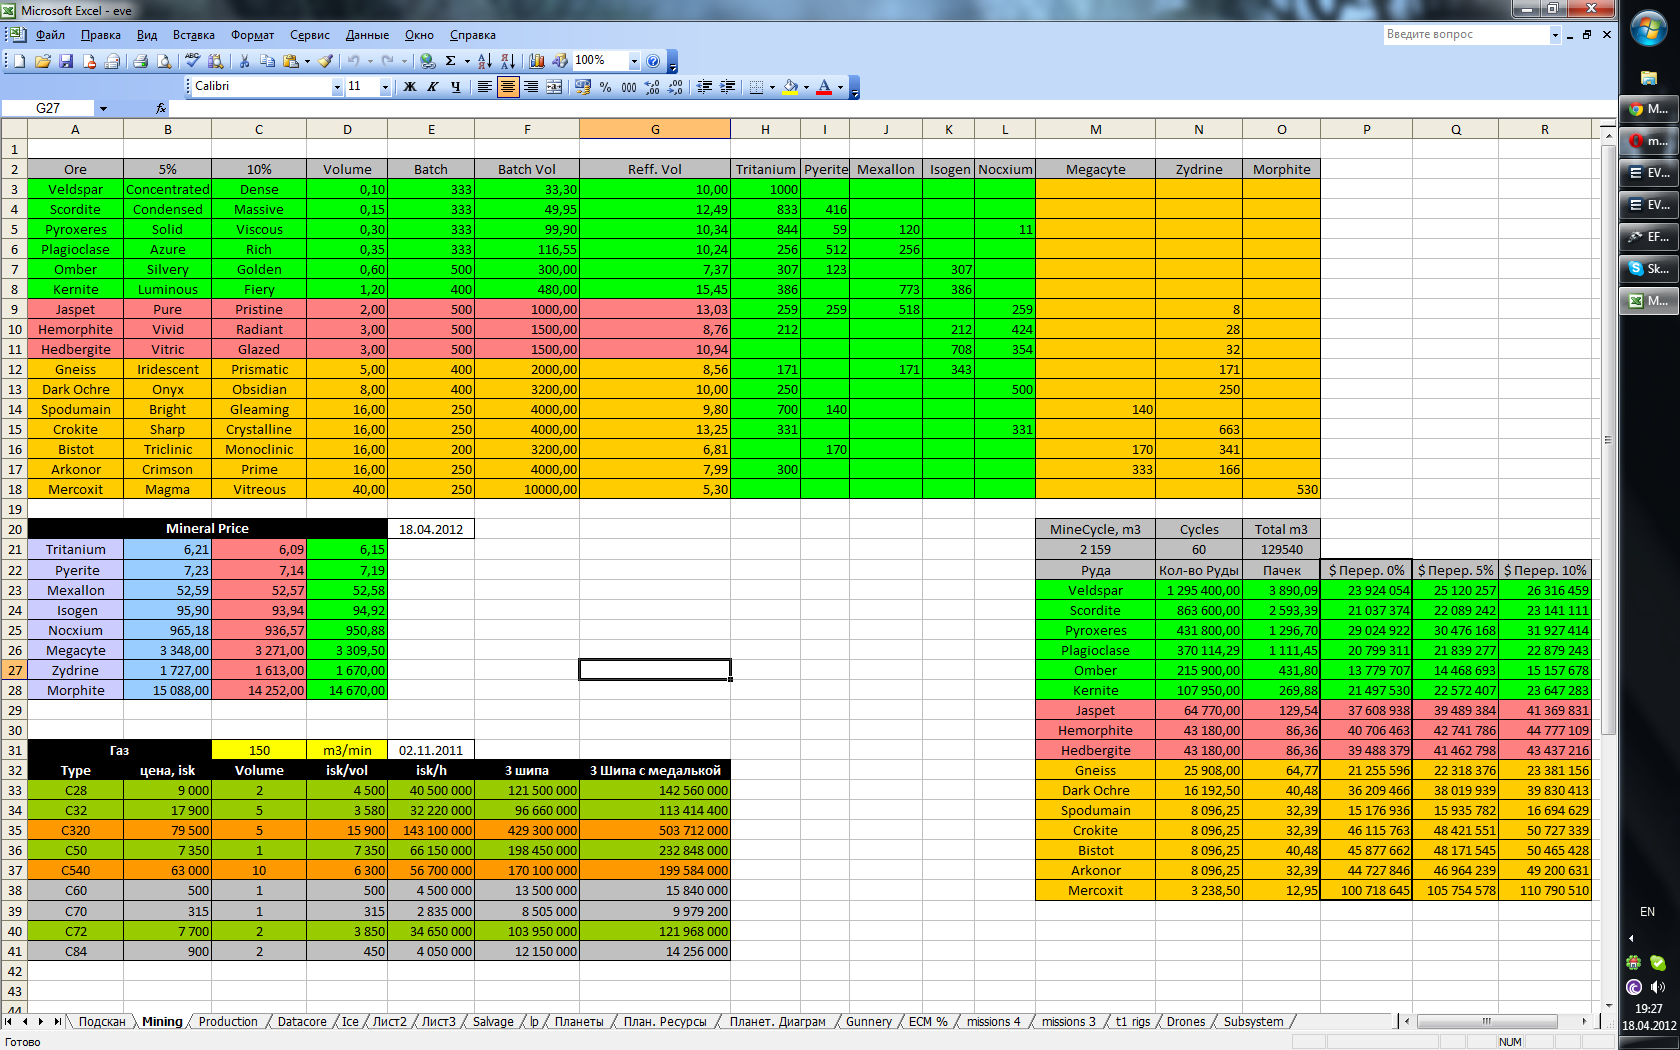Activate the Format Painter brush

325,61
